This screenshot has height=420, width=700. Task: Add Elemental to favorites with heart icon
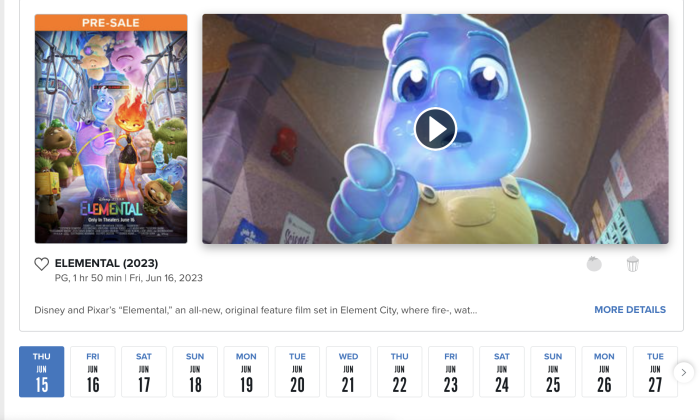coord(42,264)
